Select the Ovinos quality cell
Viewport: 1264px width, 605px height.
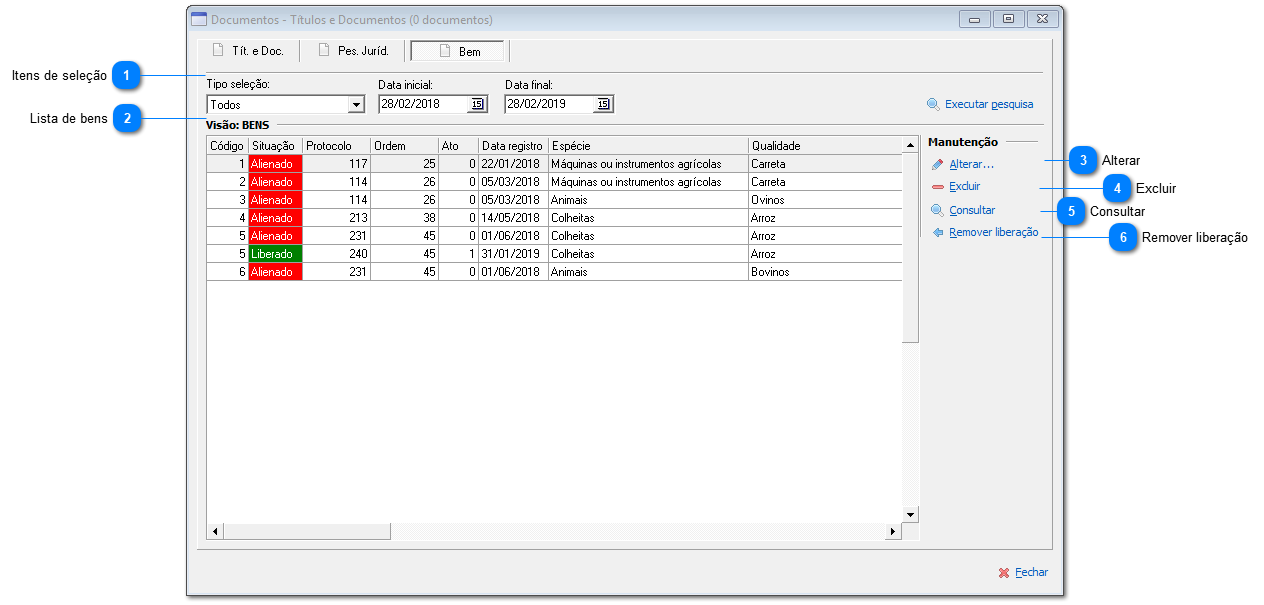click(825, 200)
